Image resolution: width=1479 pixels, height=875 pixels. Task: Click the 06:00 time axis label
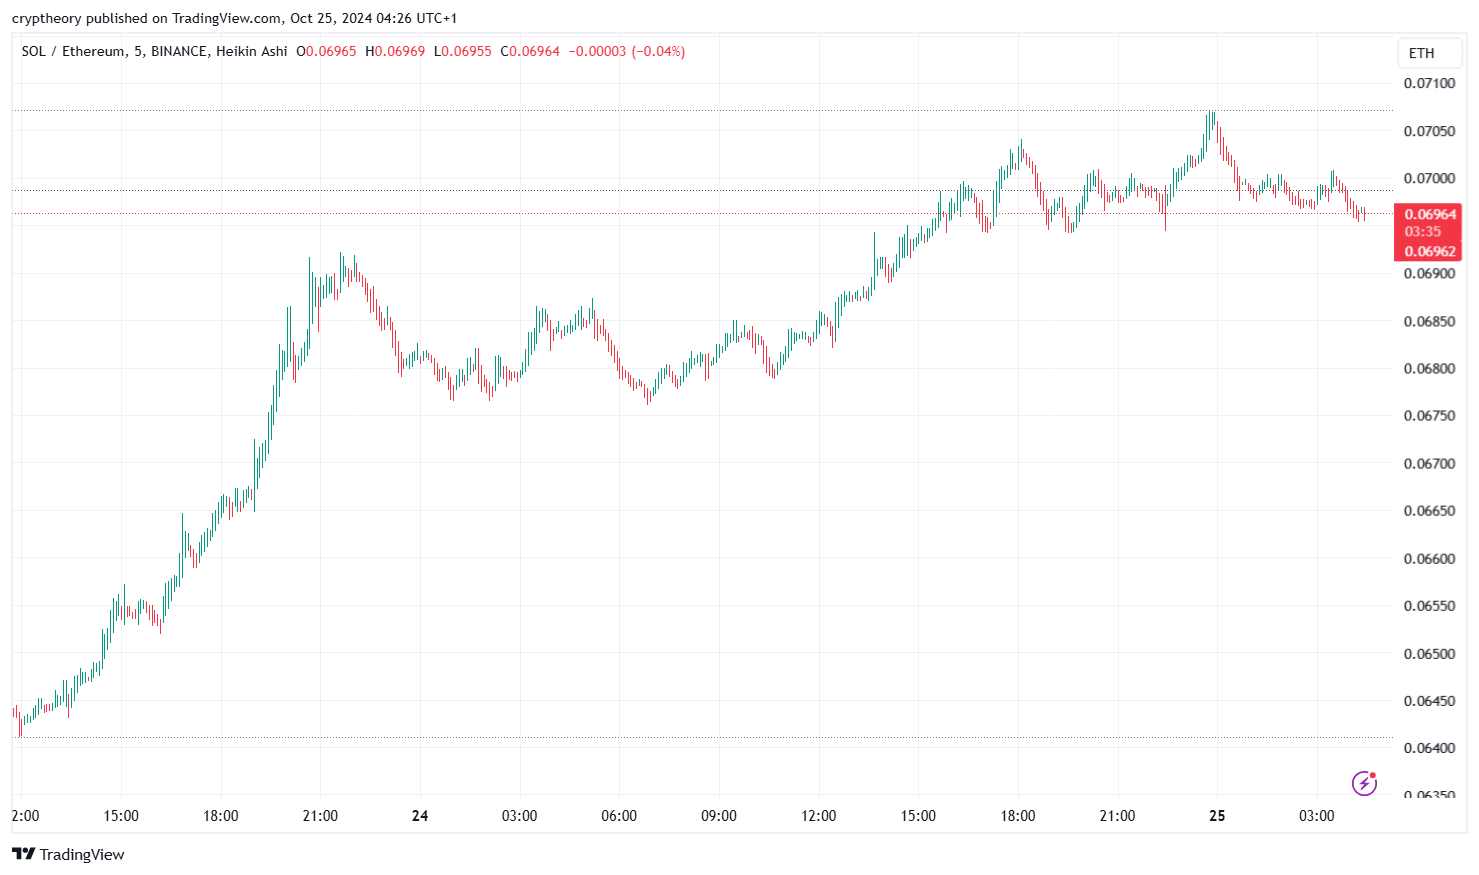click(x=619, y=816)
